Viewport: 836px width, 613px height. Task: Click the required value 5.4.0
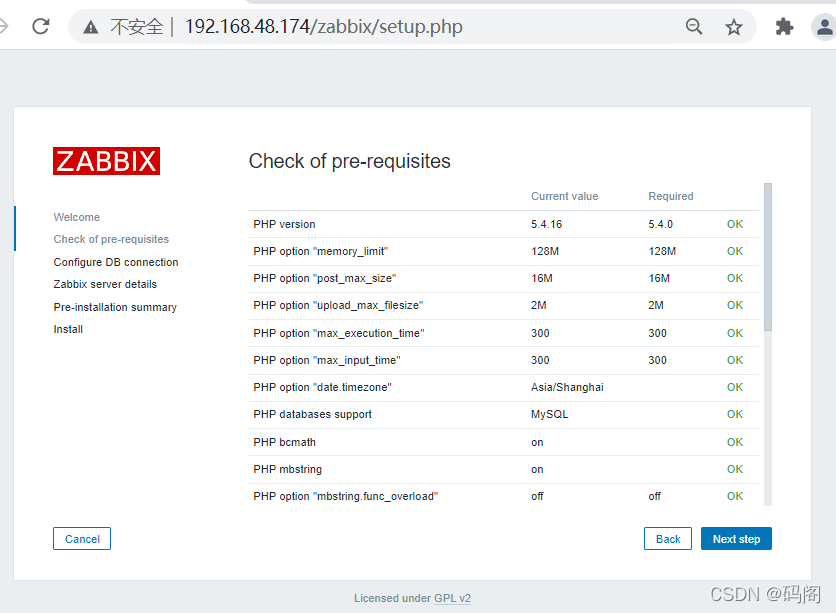(x=661, y=224)
